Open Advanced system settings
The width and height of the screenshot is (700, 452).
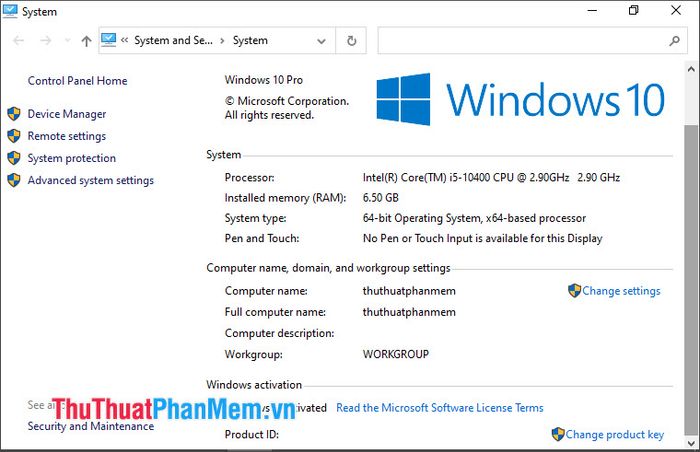coord(91,180)
